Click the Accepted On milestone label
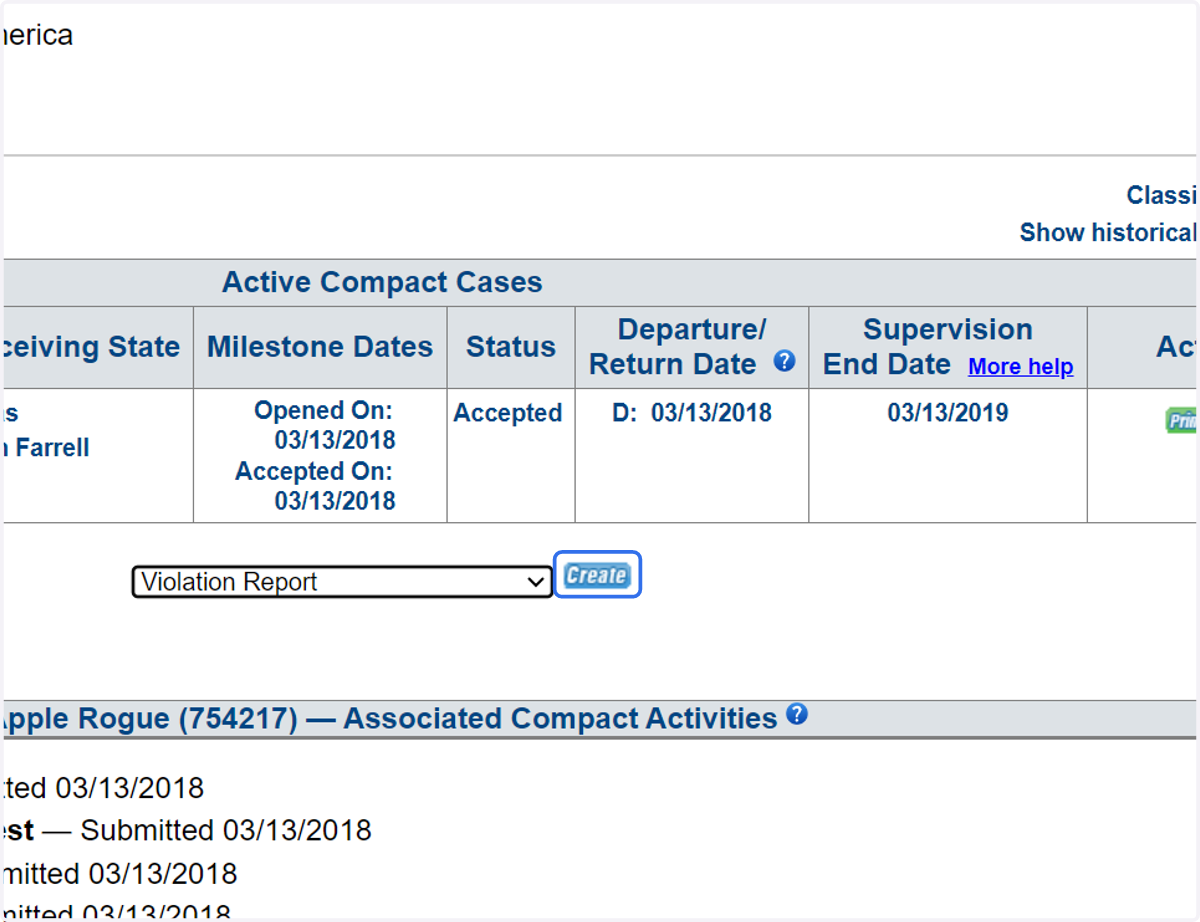 click(x=314, y=471)
